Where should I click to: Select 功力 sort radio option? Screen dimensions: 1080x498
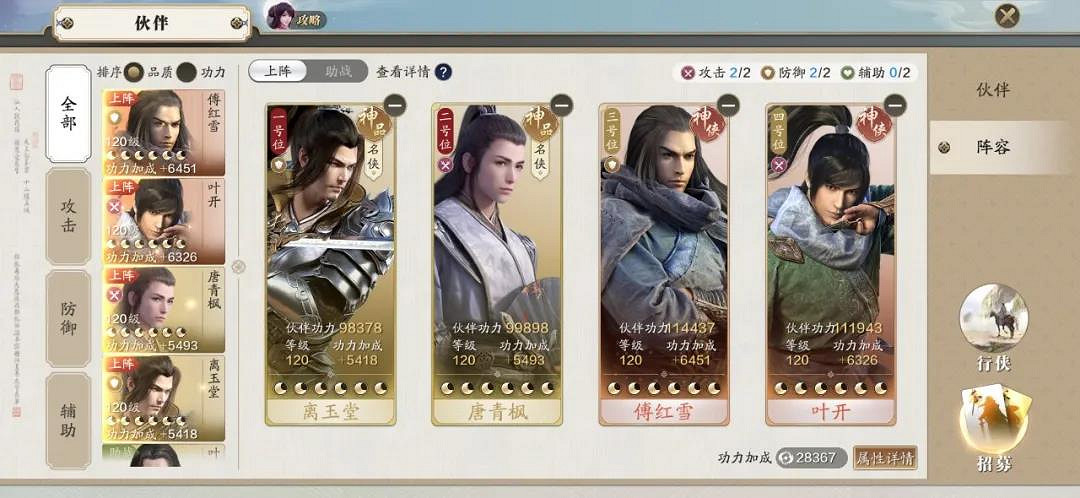click(x=187, y=72)
